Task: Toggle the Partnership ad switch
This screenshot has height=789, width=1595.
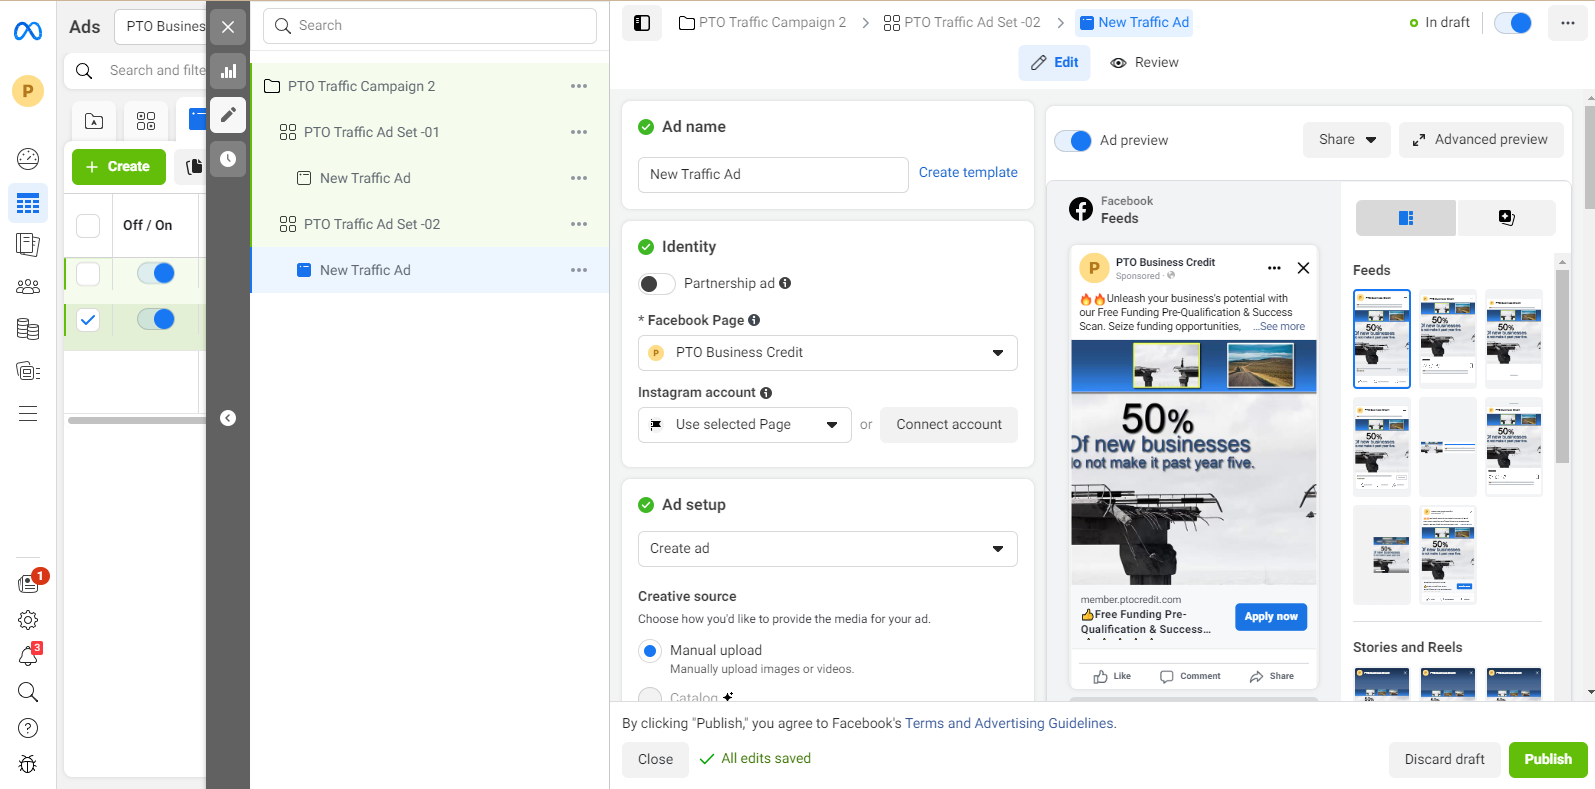Action: 656,284
